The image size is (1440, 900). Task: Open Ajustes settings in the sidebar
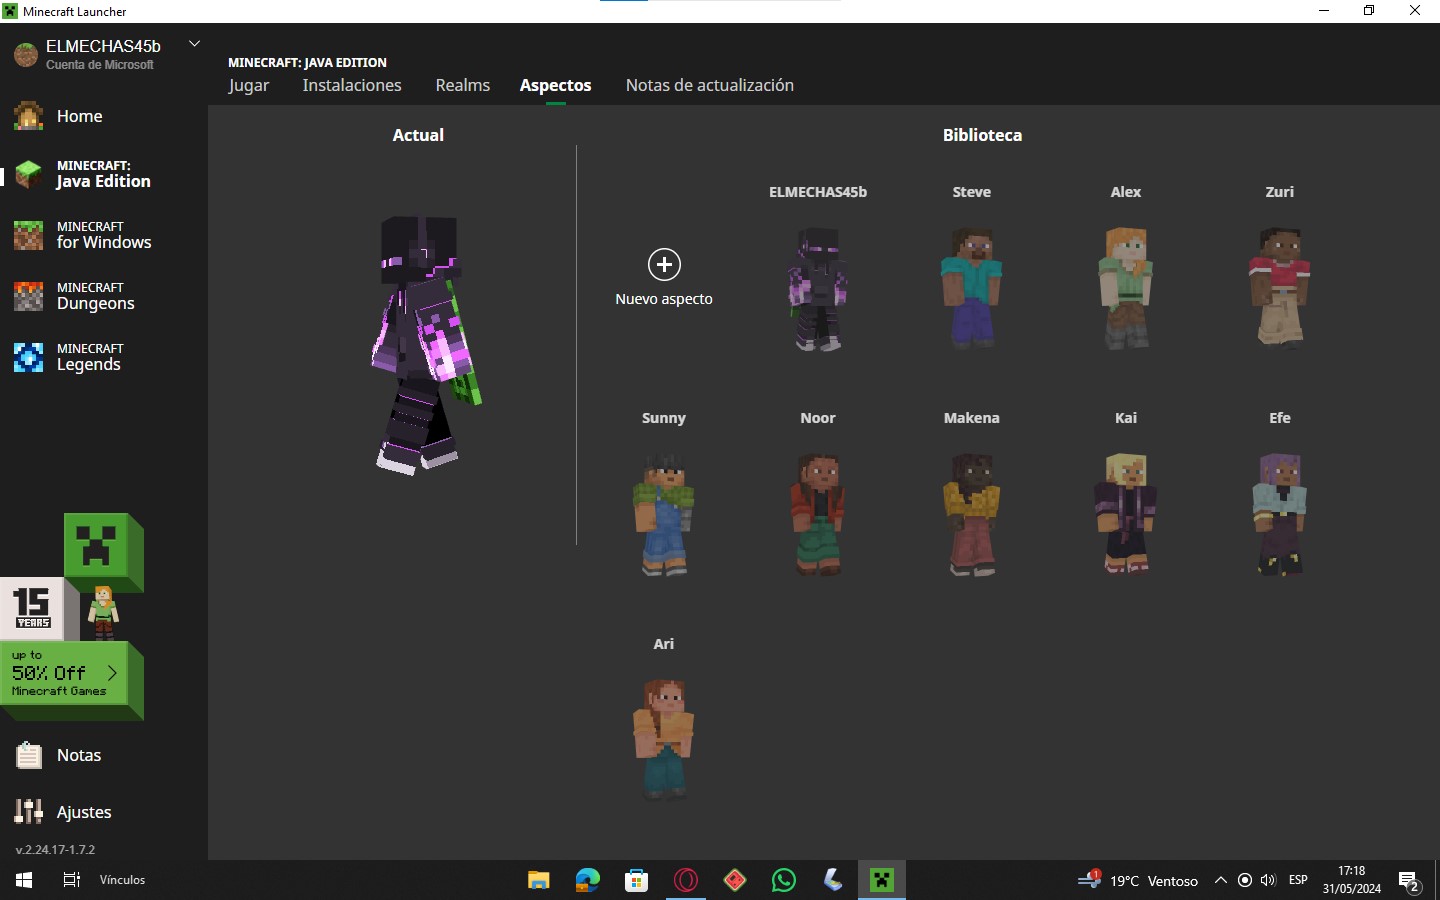point(83,812)
